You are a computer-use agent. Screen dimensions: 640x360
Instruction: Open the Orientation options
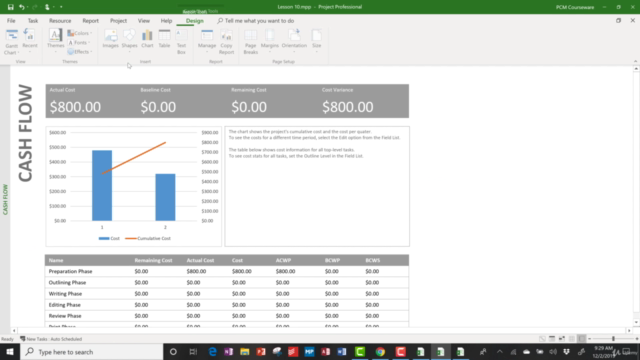[294, 41]
